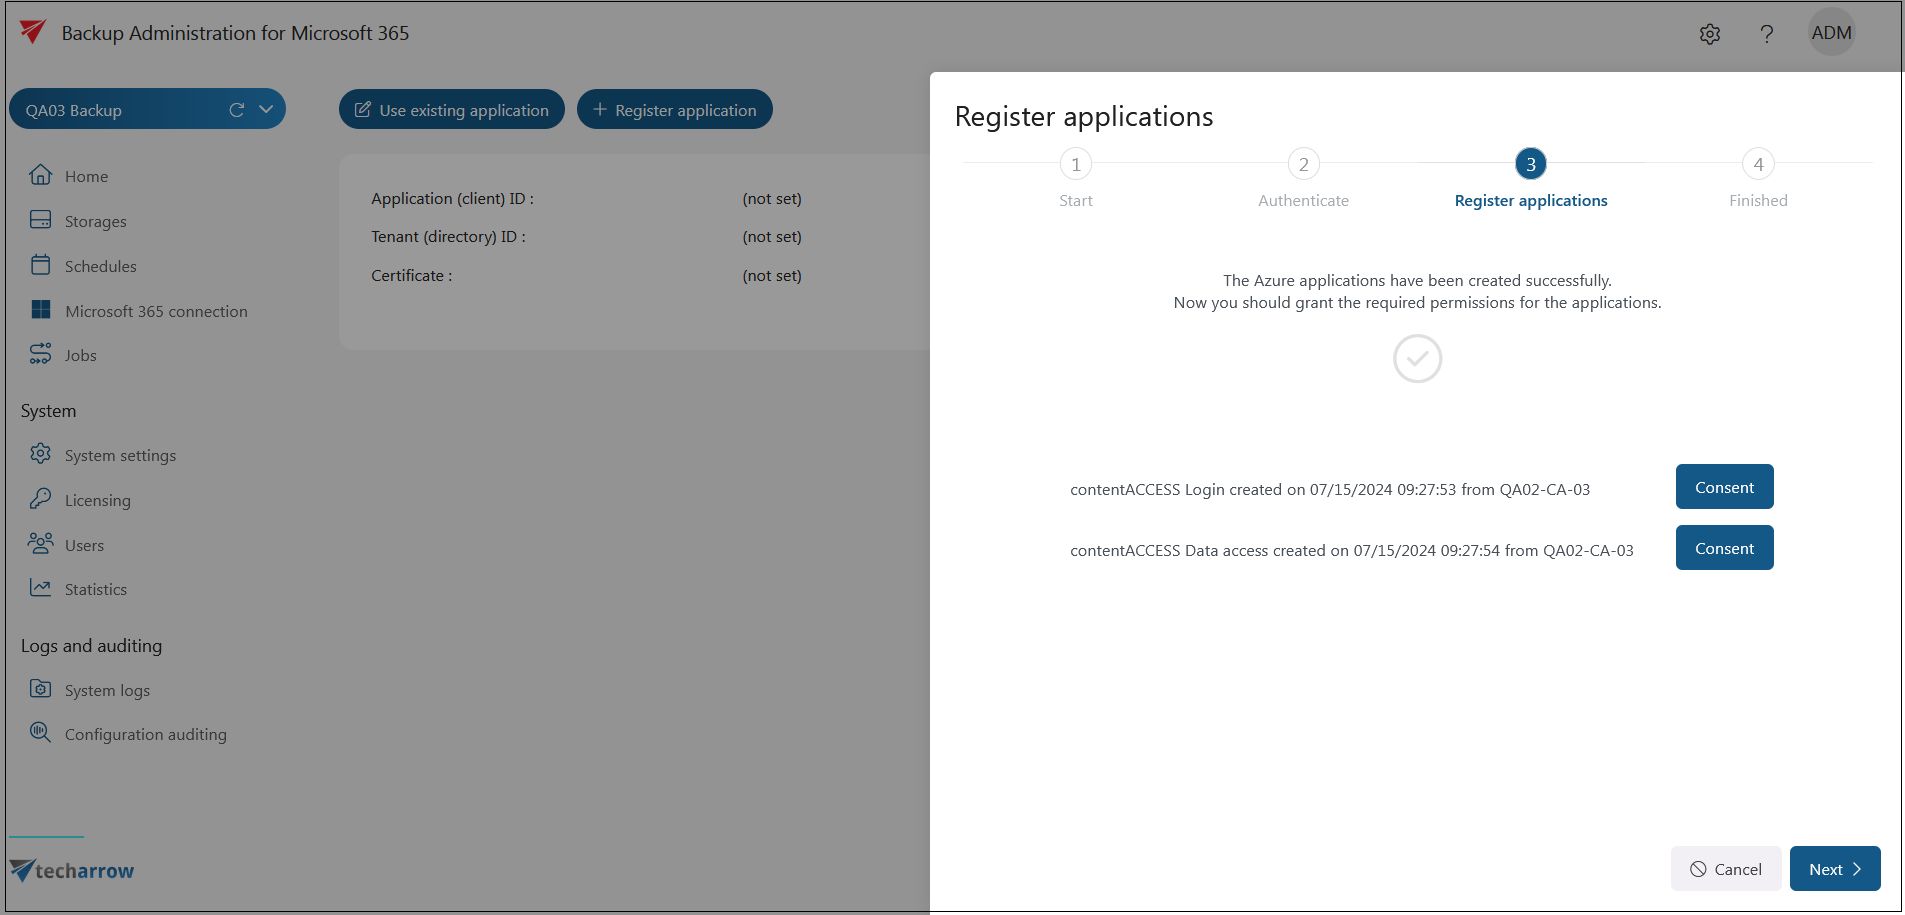1905x915 pixels.
Task: Expand the QA03 Backup tenant dropdown
Action: [266, 110]
